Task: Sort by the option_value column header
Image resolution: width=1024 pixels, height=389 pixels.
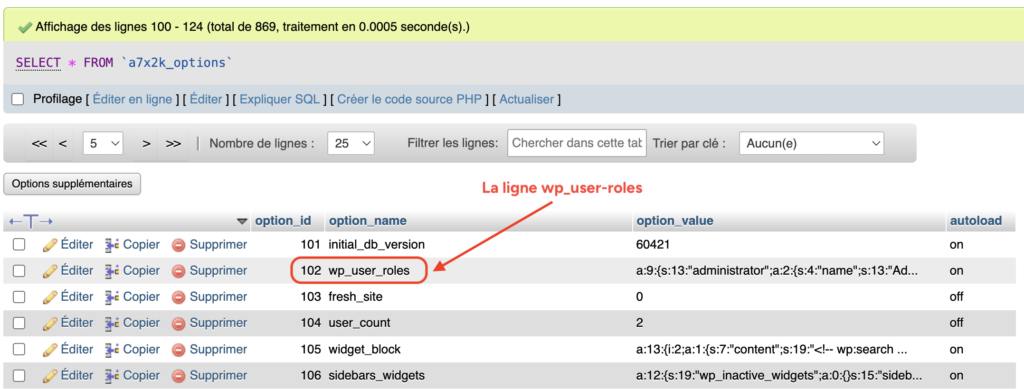Action: 675,221
